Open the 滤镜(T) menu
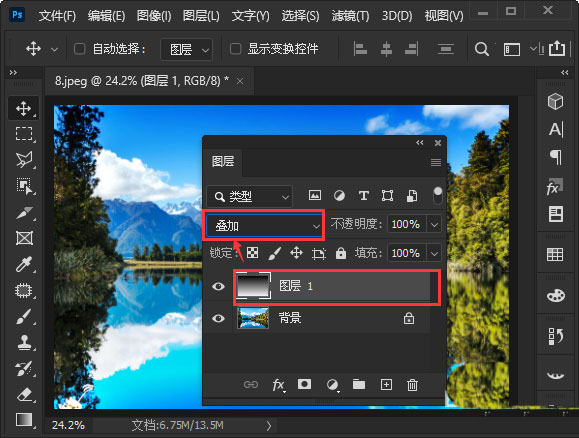The height and width of the screenshot is (438, 579). click(350, 16)
